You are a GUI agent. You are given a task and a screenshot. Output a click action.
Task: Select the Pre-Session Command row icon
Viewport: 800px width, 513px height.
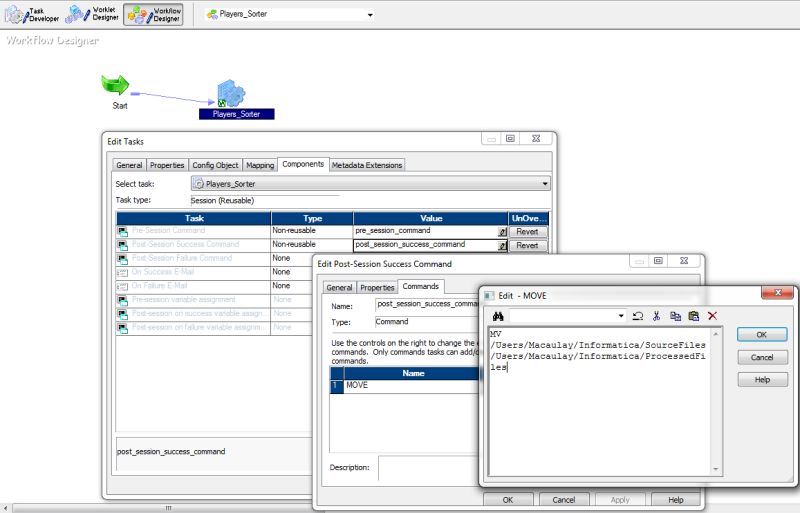click(122, 232)
